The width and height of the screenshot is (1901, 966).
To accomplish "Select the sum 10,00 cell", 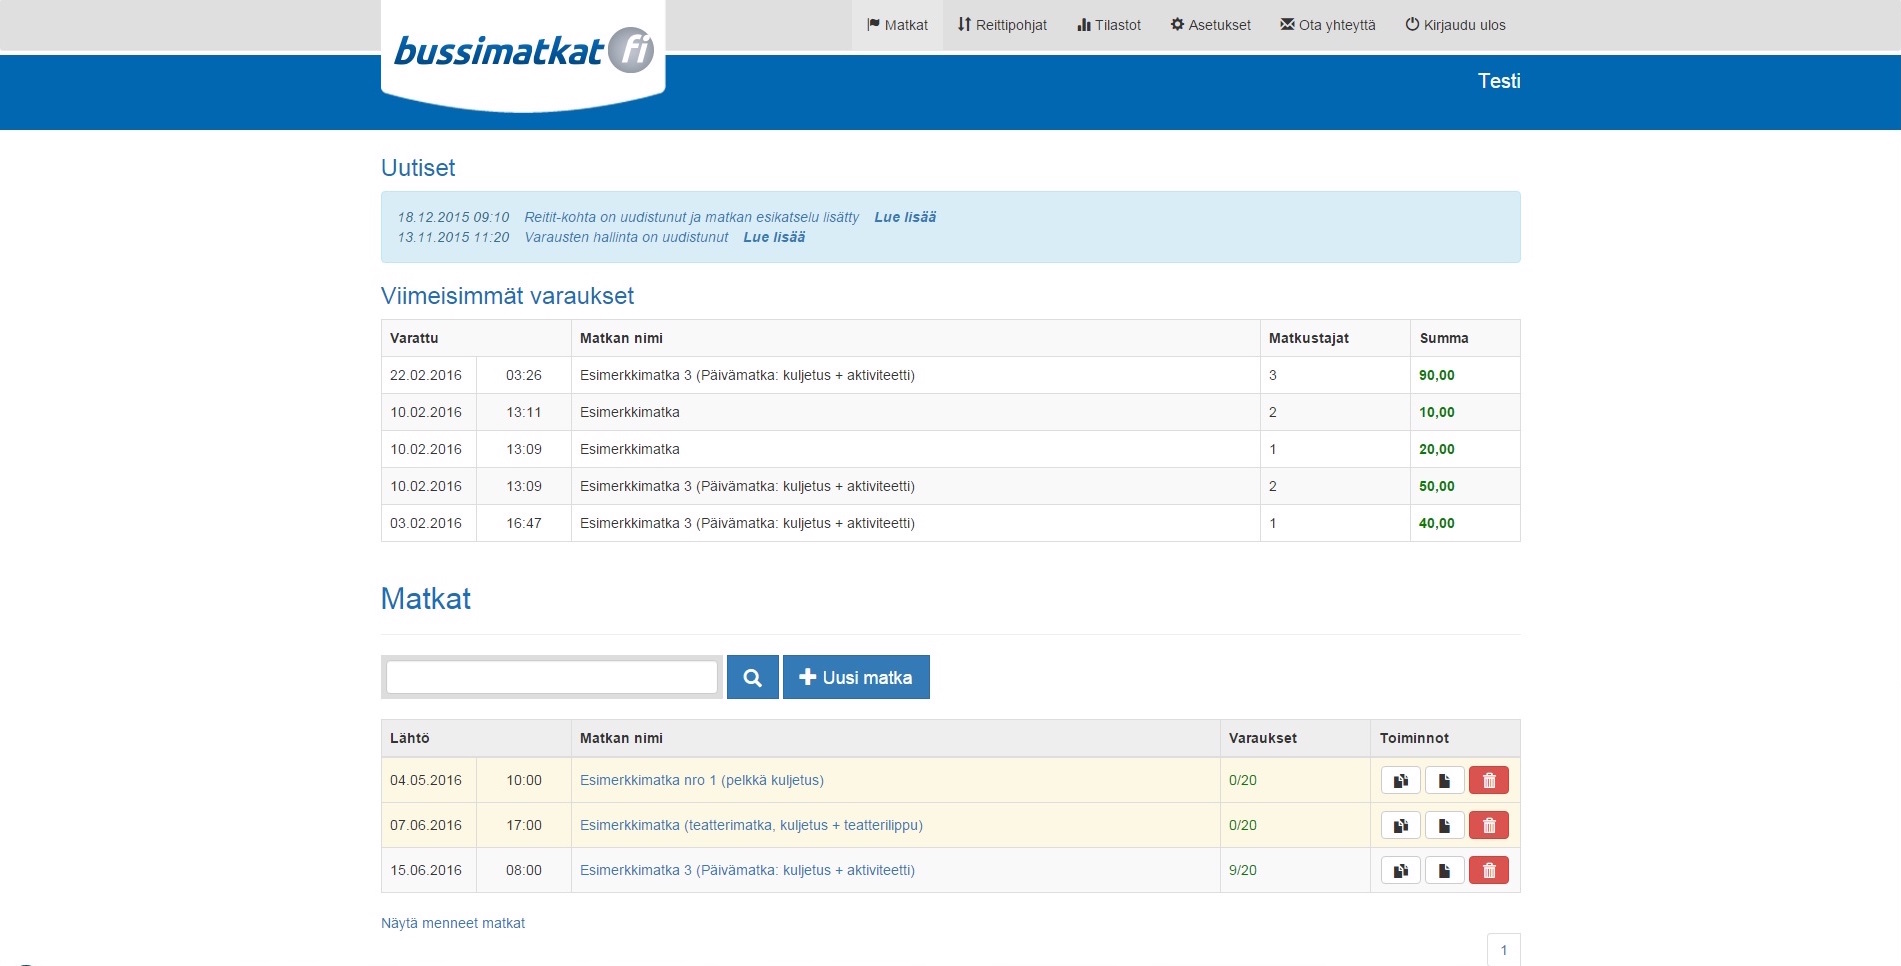I will point(1465,412).
